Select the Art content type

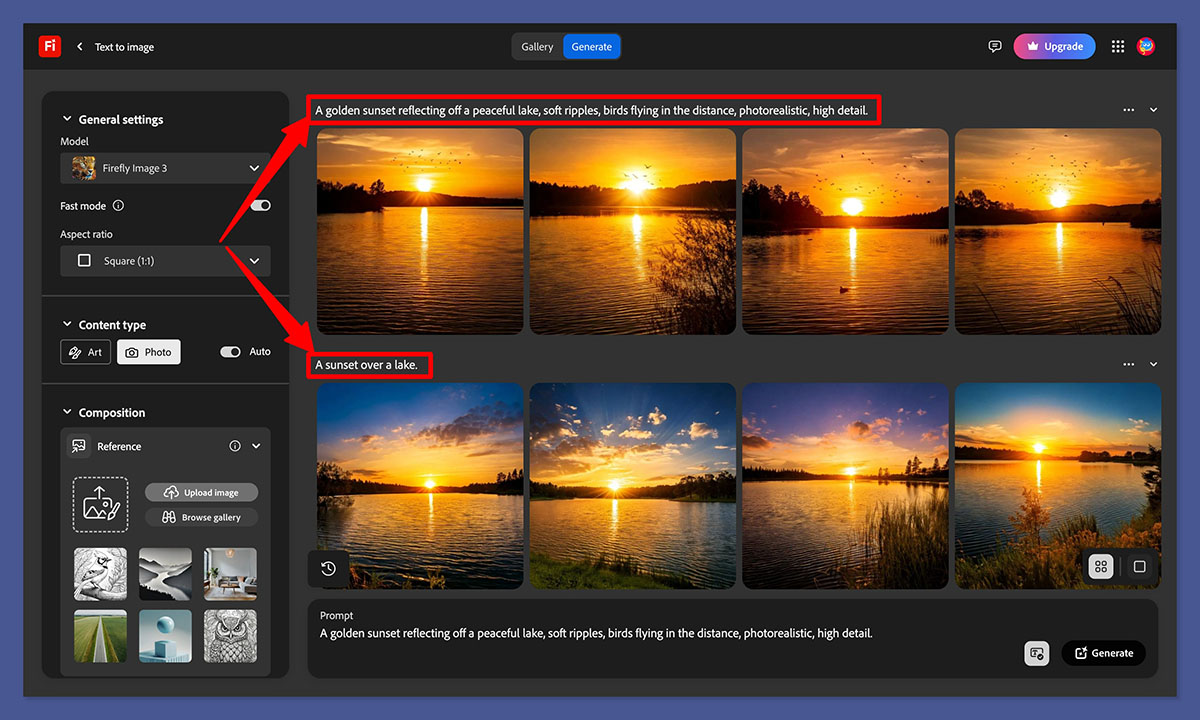tap(85, 351)
